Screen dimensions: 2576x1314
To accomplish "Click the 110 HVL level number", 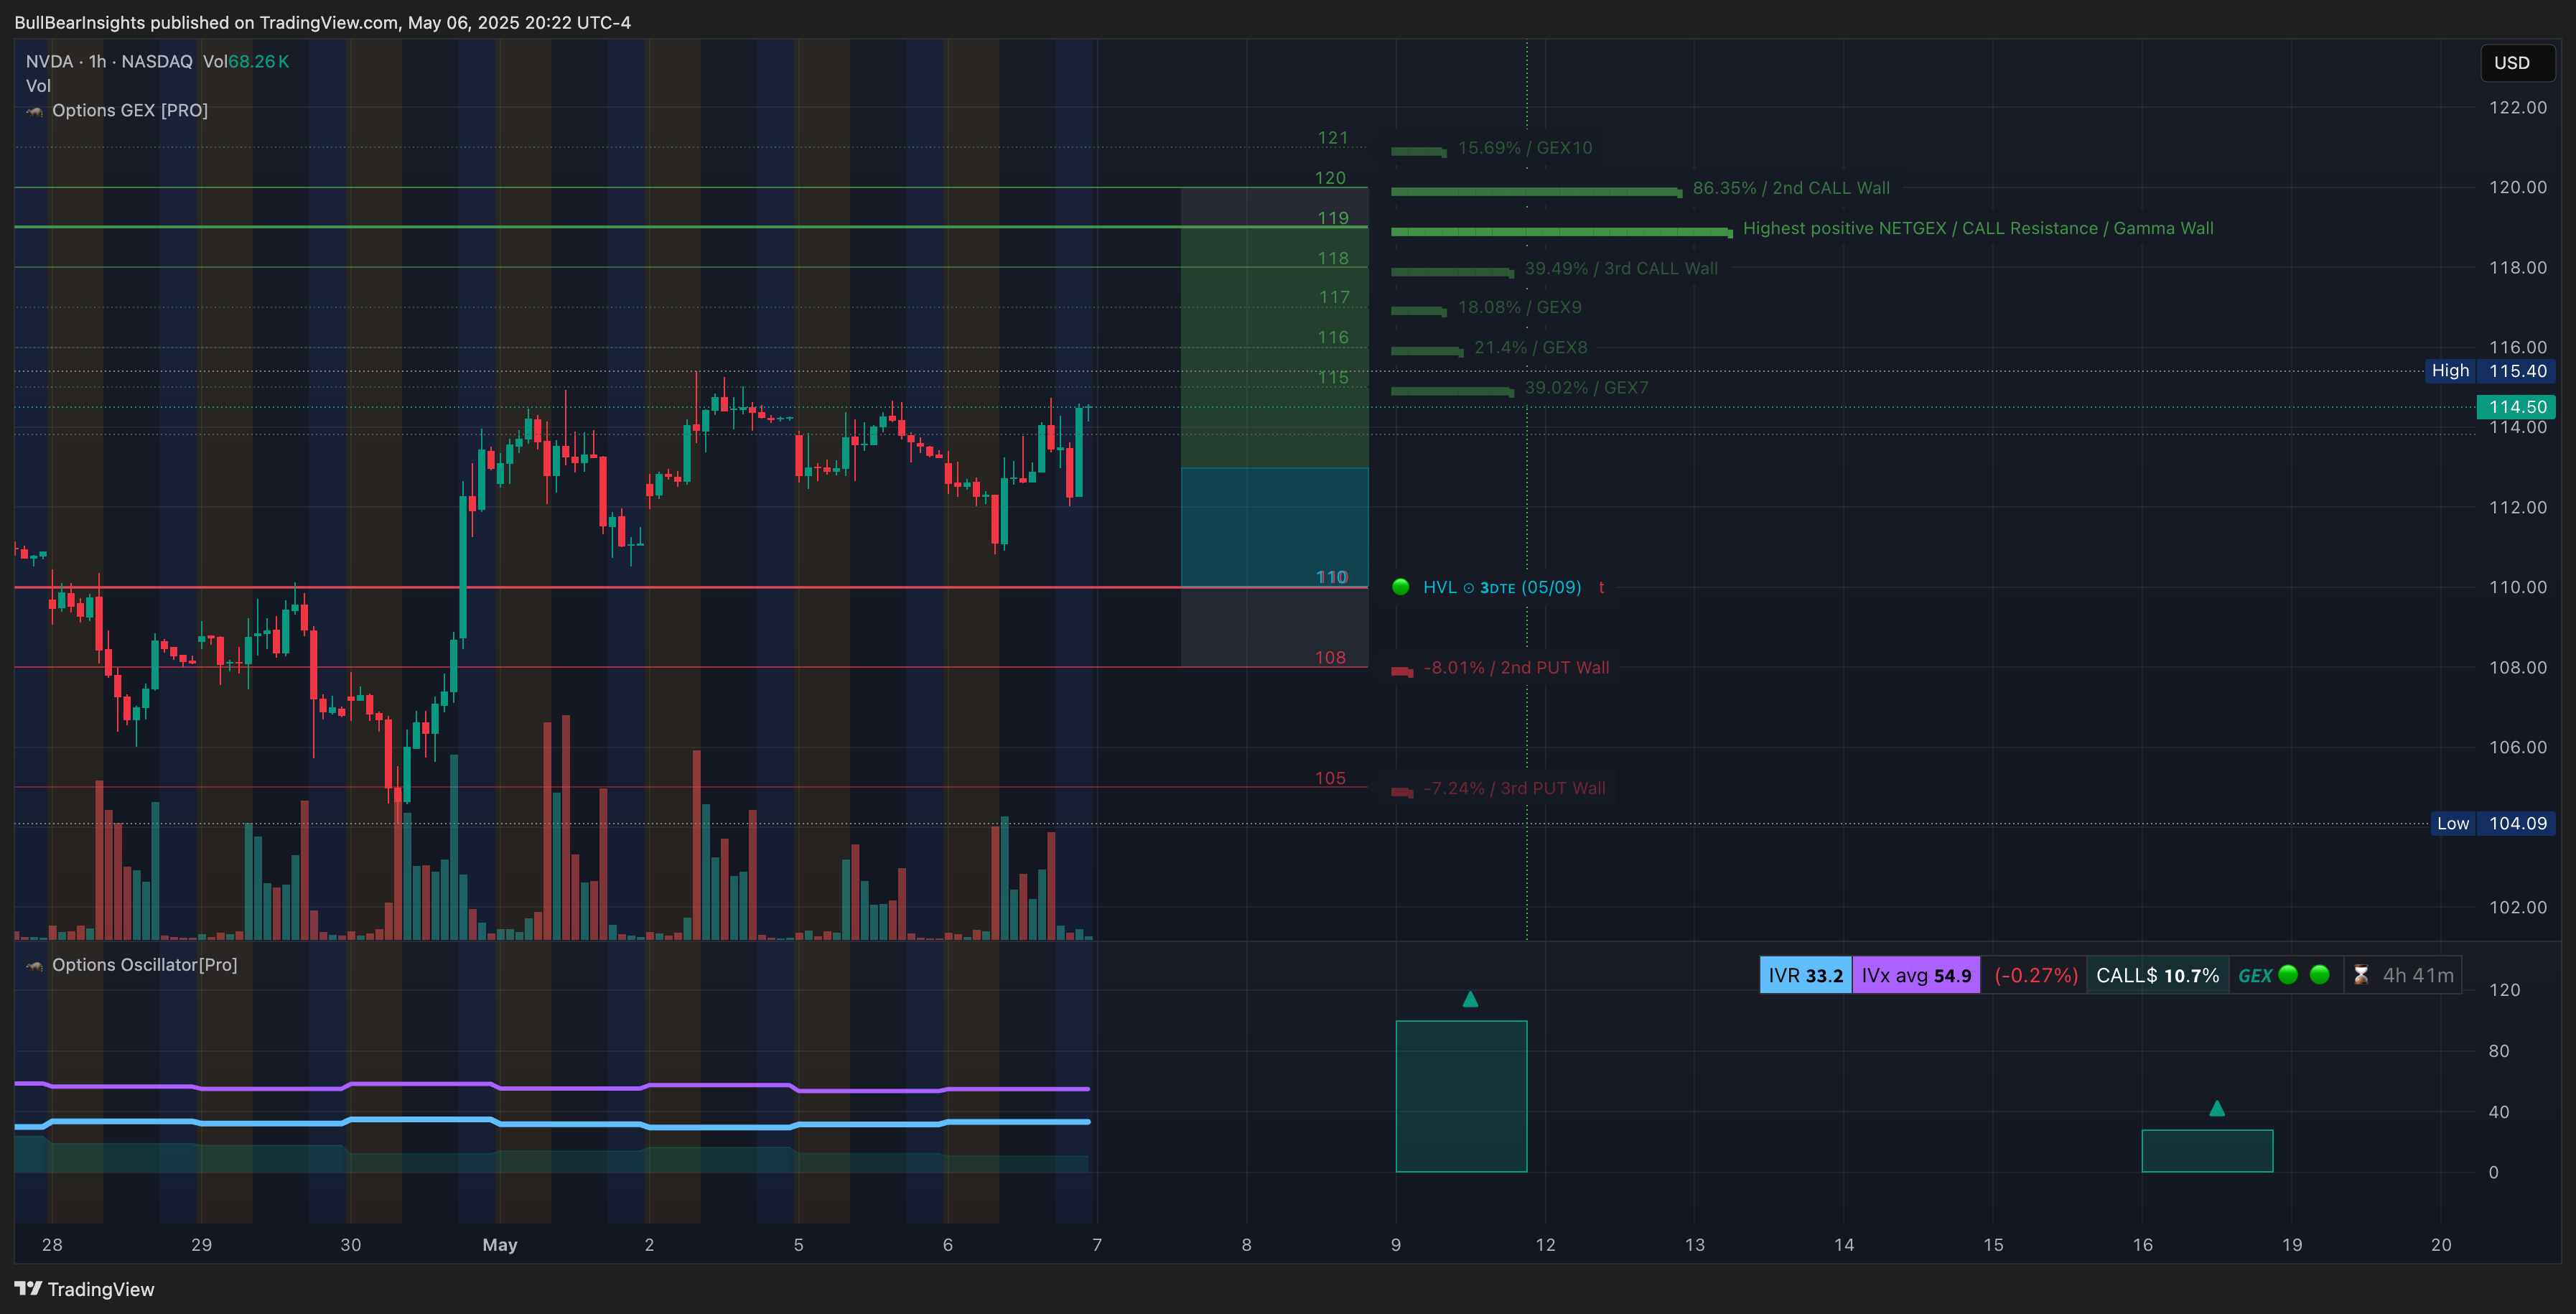I will coord(1332,577).
